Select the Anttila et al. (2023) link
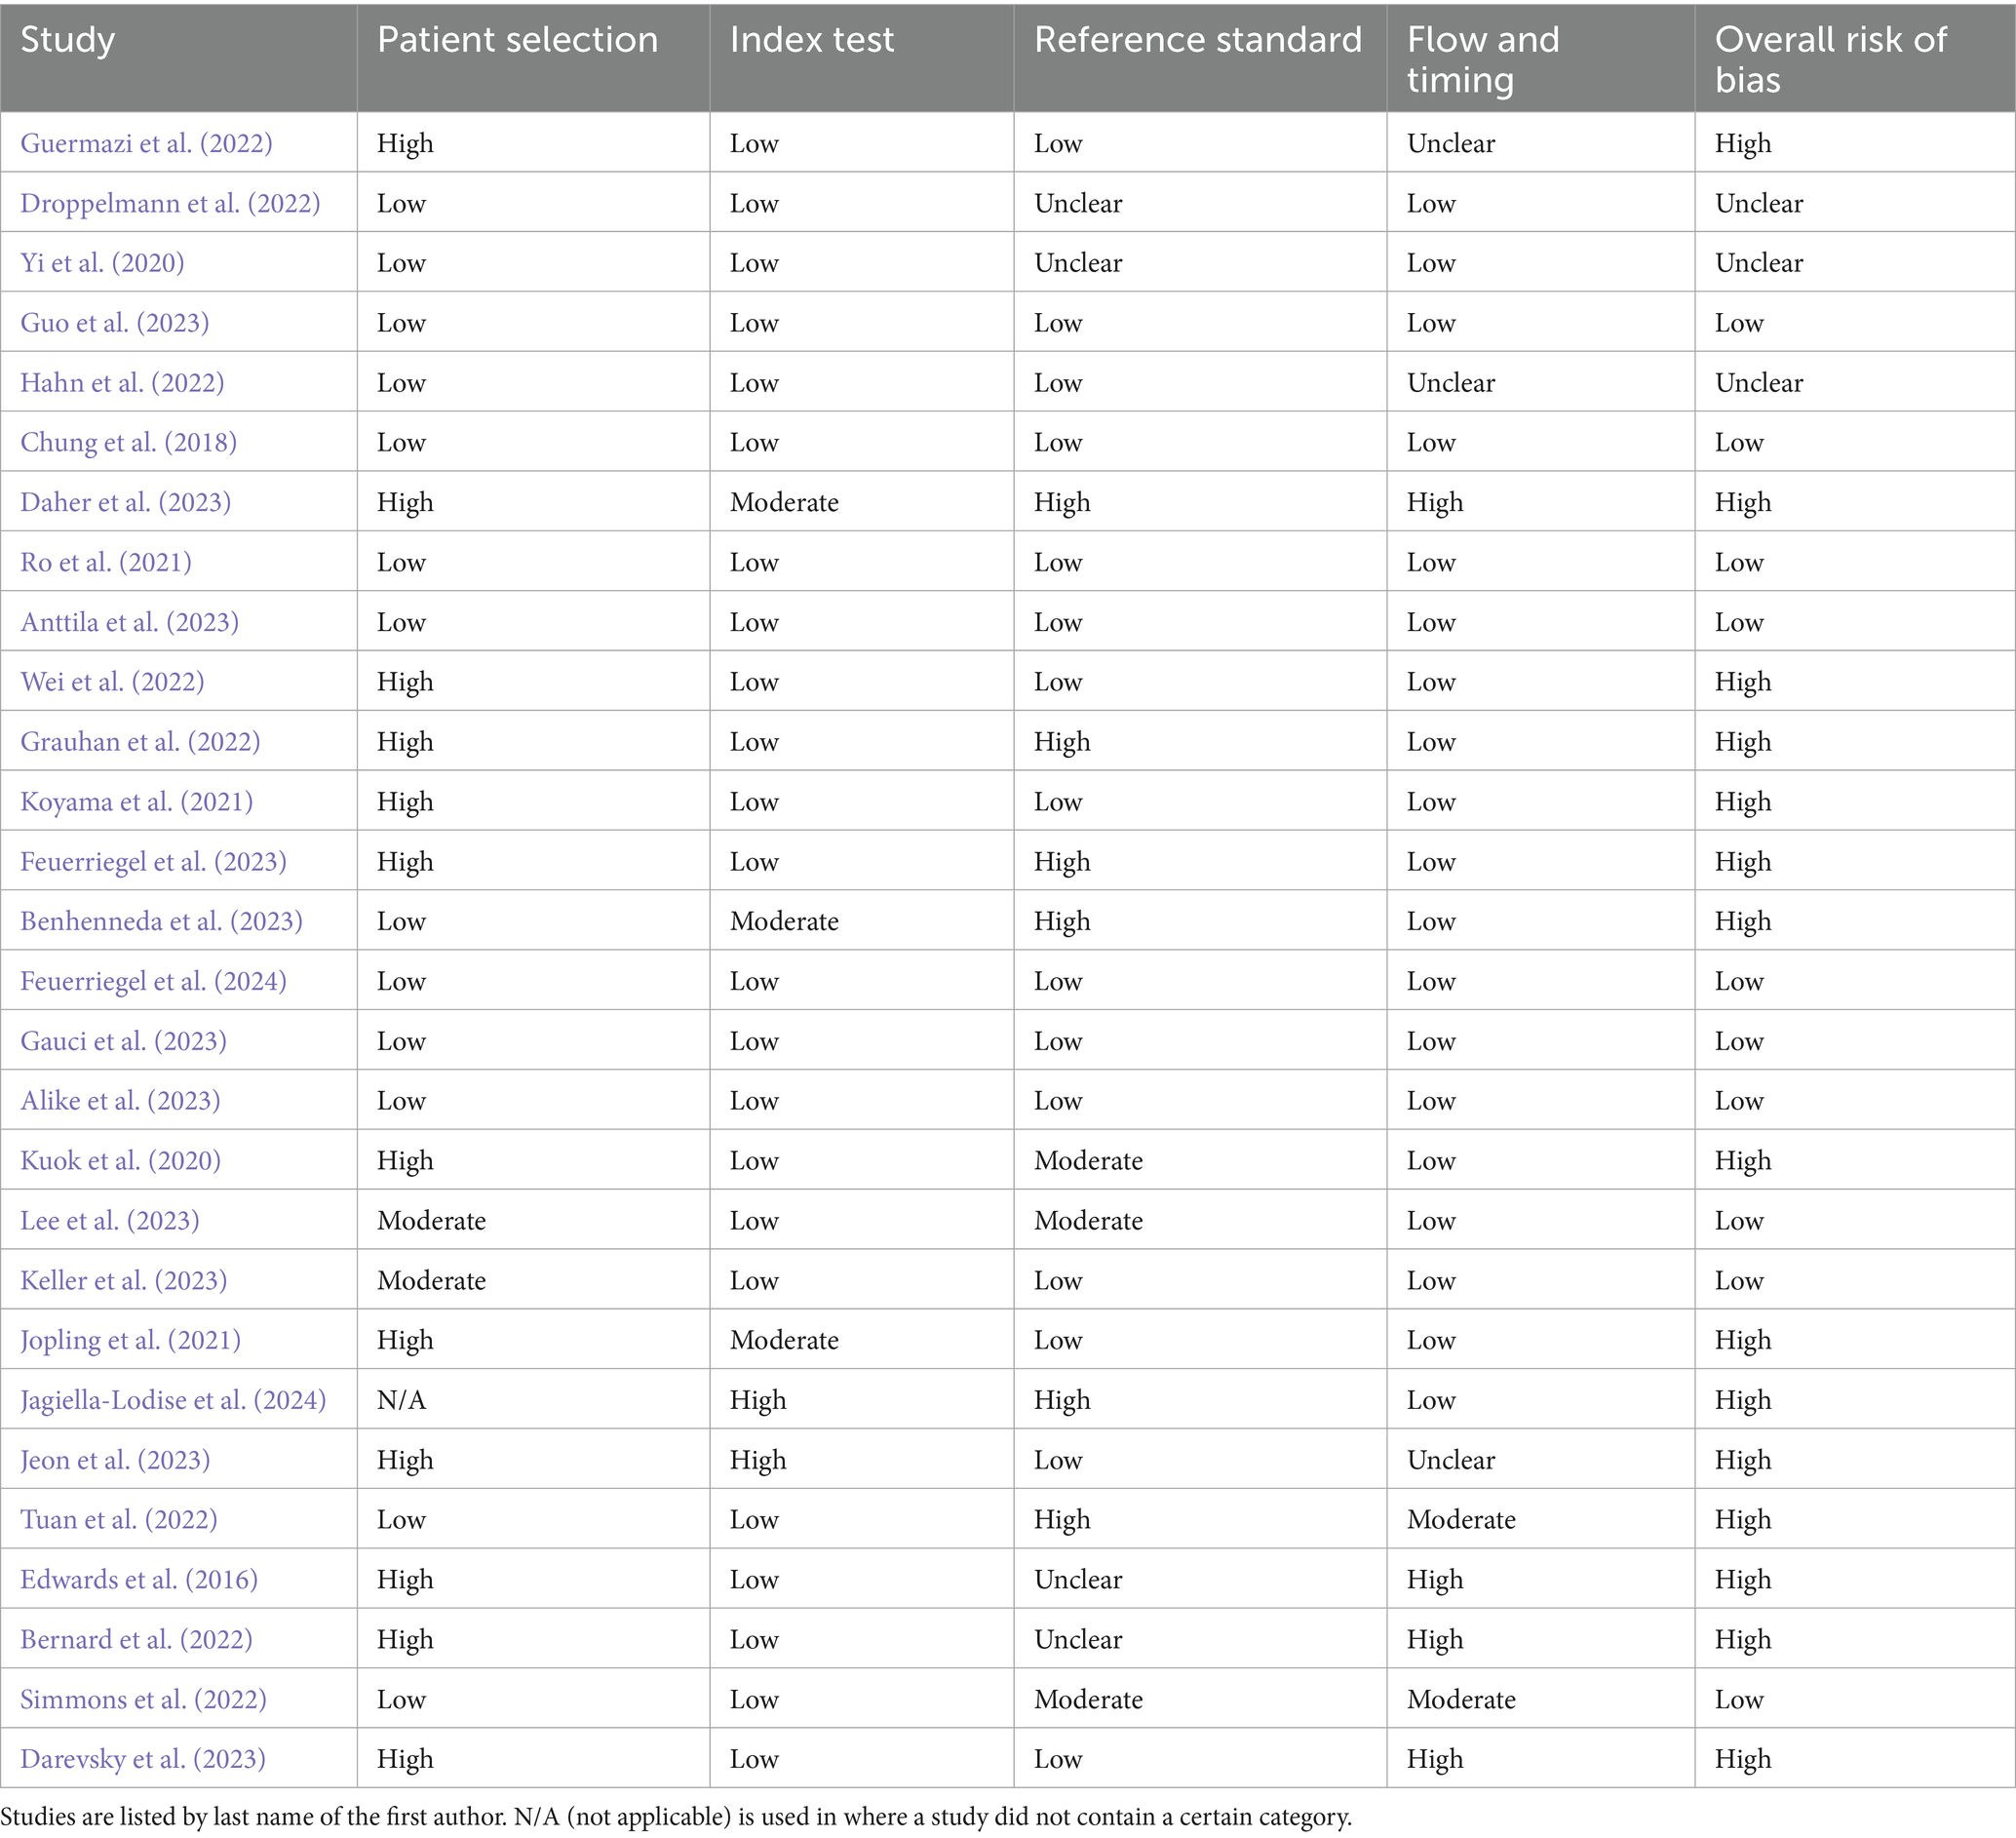The width and height of the screenshot is (2016, 1838). click(x=129, y=622)
